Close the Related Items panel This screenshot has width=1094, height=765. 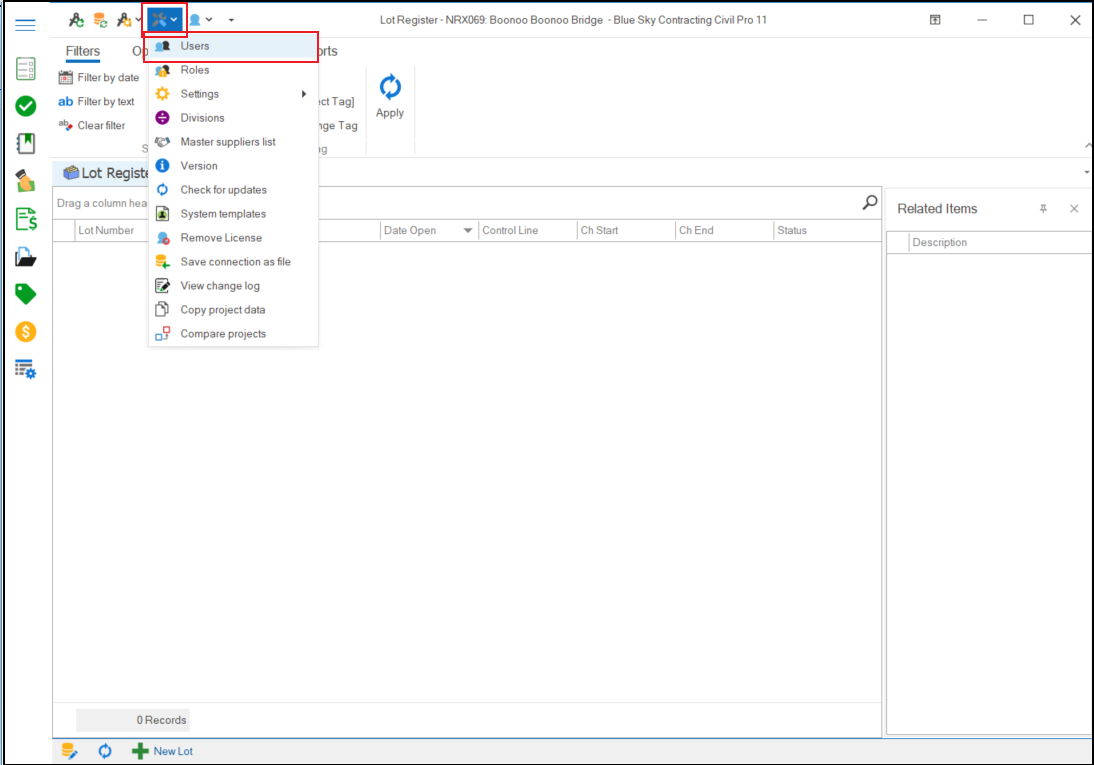pos(1074,209)
